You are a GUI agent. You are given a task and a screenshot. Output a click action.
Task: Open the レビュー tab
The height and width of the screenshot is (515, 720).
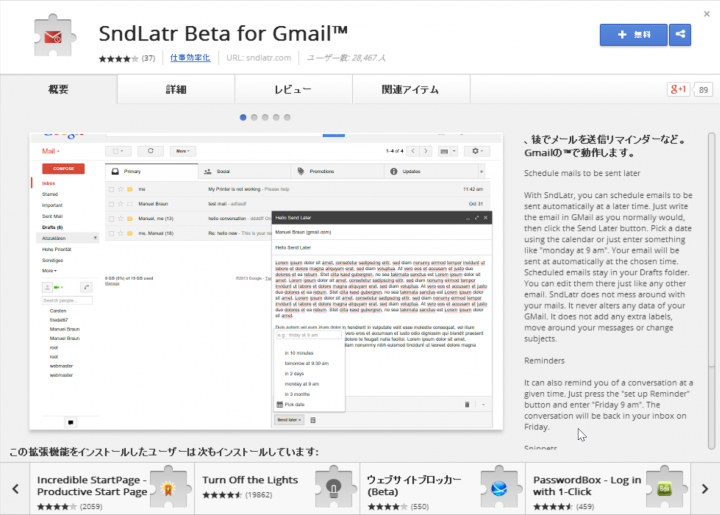point(293,90)
